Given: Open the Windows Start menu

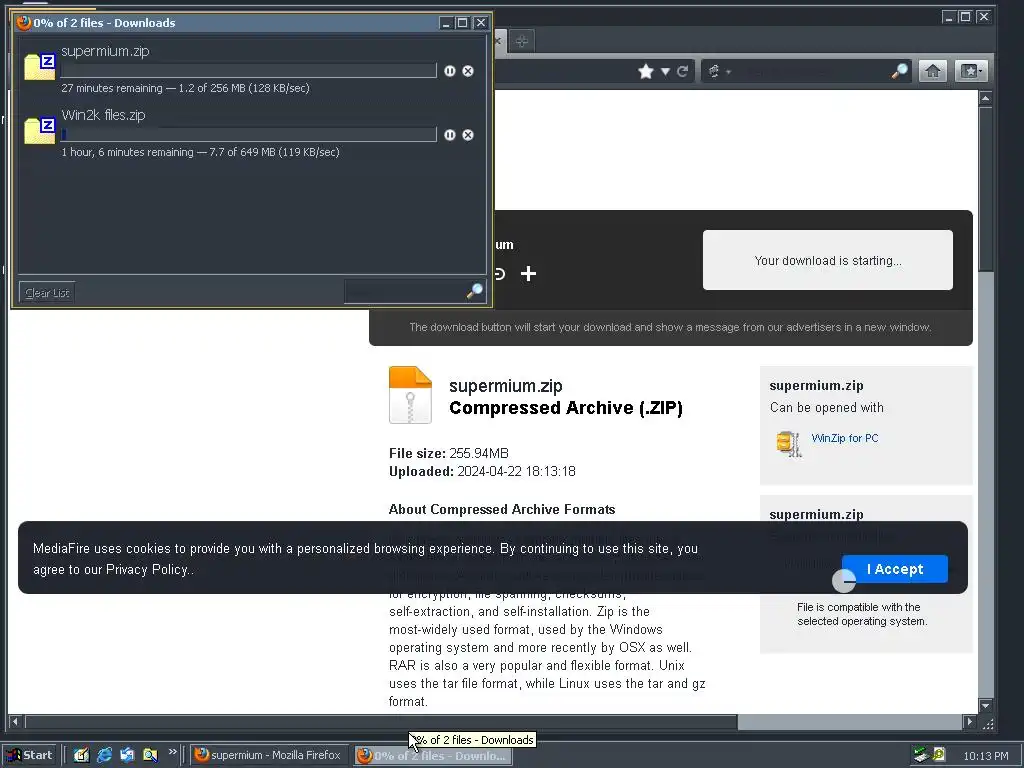Looking at the screenshot, I should [31, 755].
